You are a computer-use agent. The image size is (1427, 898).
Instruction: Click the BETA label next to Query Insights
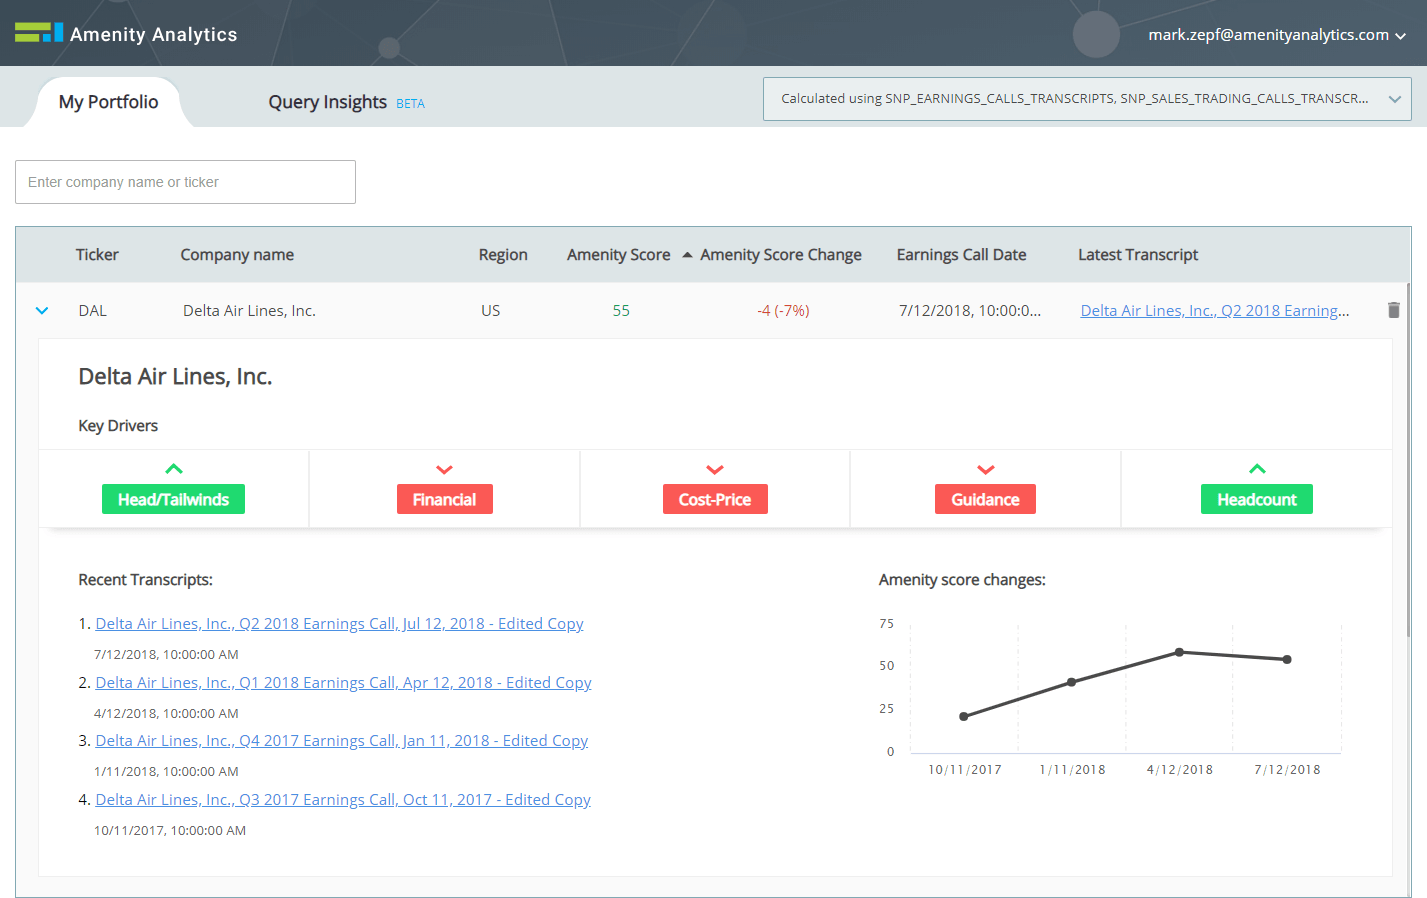[411, 104]
